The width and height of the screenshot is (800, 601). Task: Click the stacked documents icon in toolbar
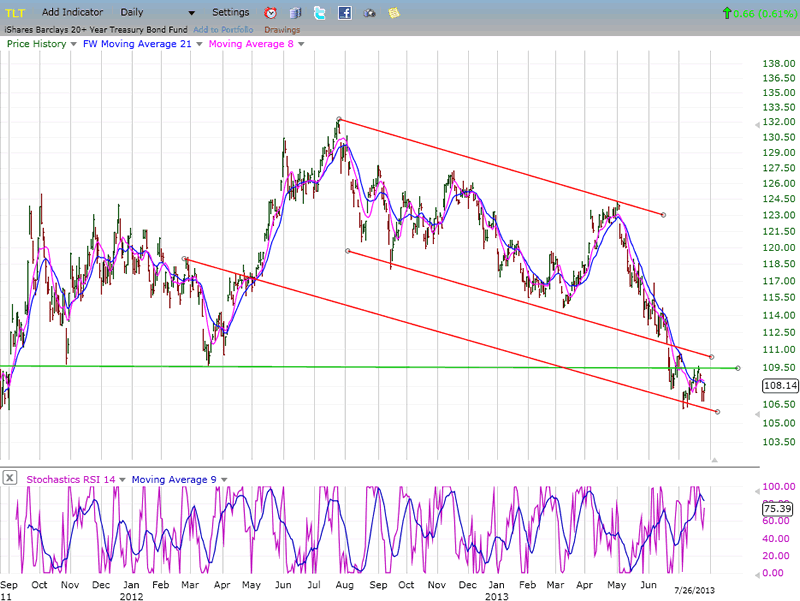295,13
